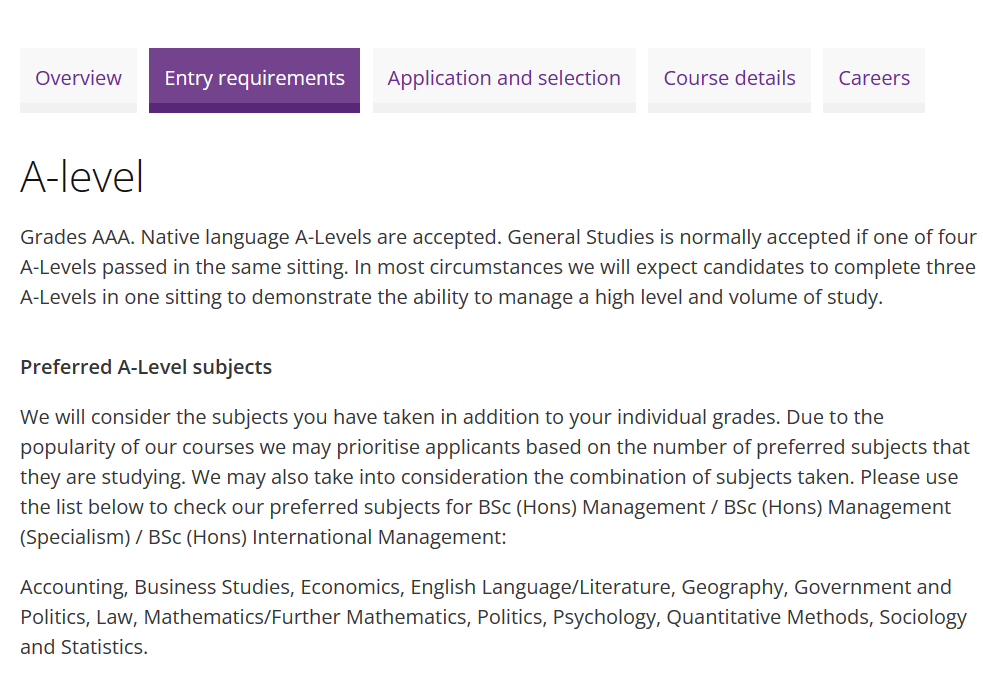Click 'Quantitative Methods' in the list
The image size is (983, 673).
[769, 617]
